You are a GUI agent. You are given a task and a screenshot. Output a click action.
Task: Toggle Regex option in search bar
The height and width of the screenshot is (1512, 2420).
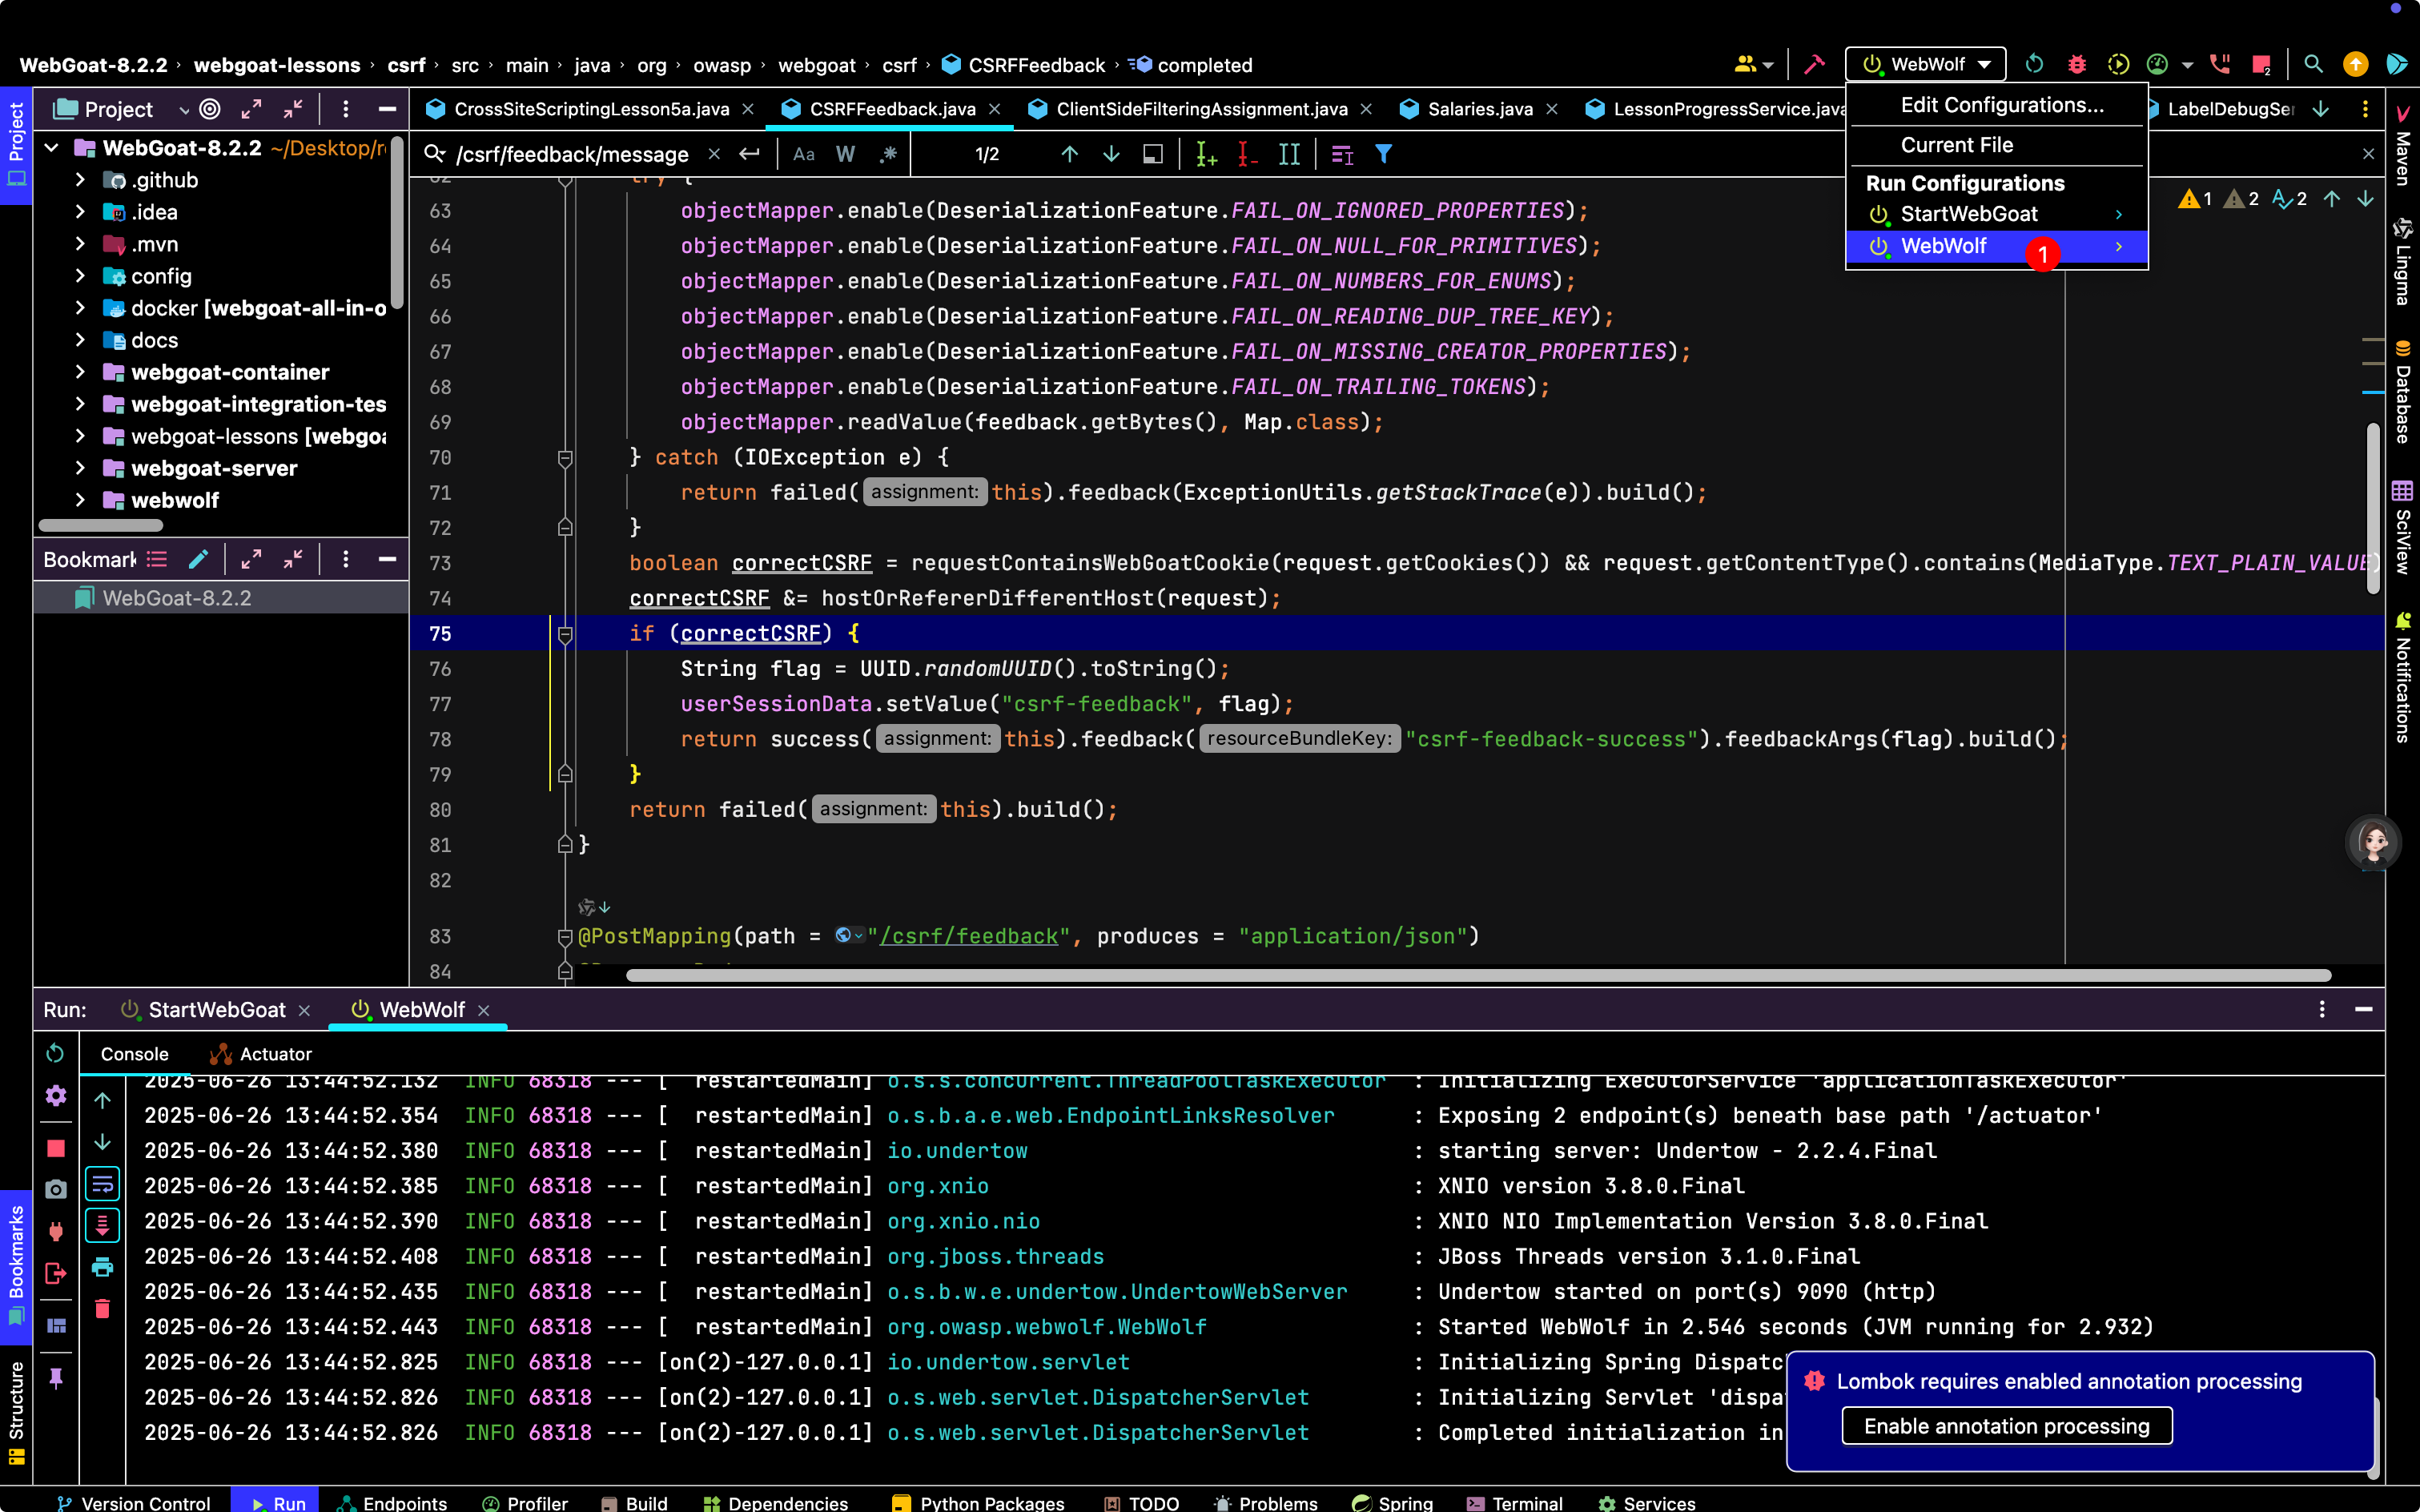point(888,154)
